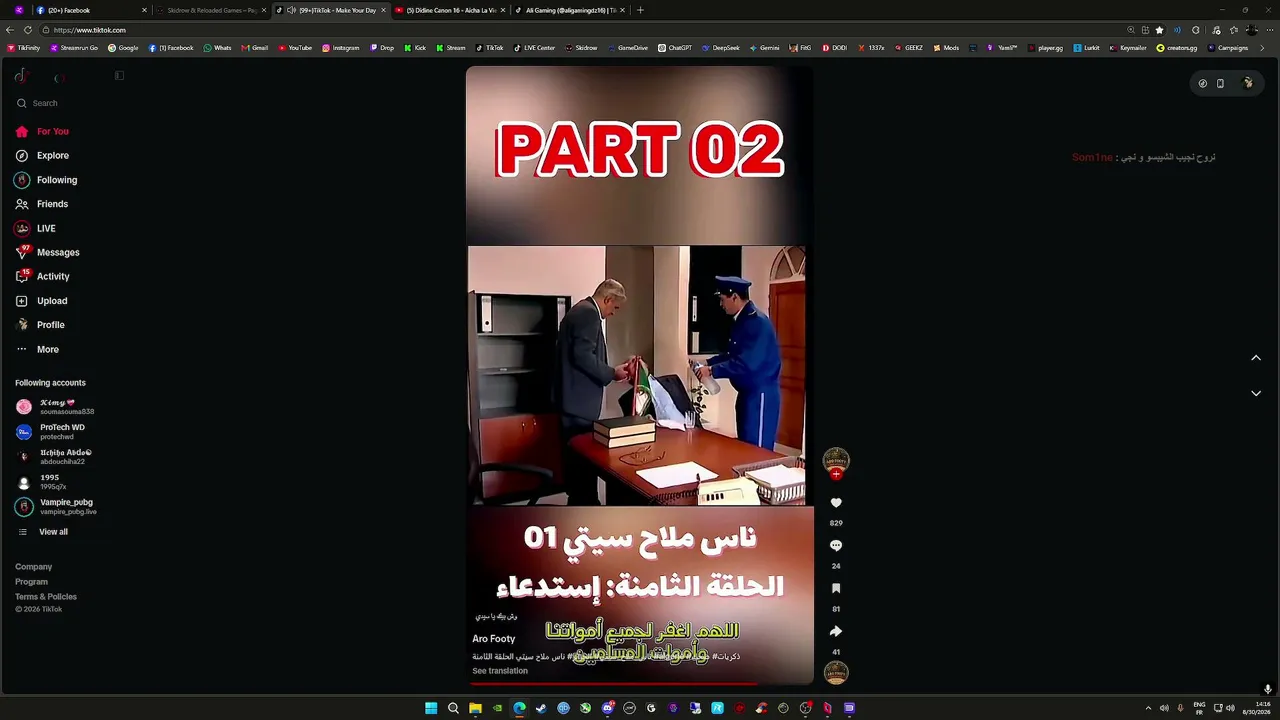The height and width of the screenshot is (720, 1280).
Task: Bookmark this page with the star icon
Action: [x=1159, y=30]
